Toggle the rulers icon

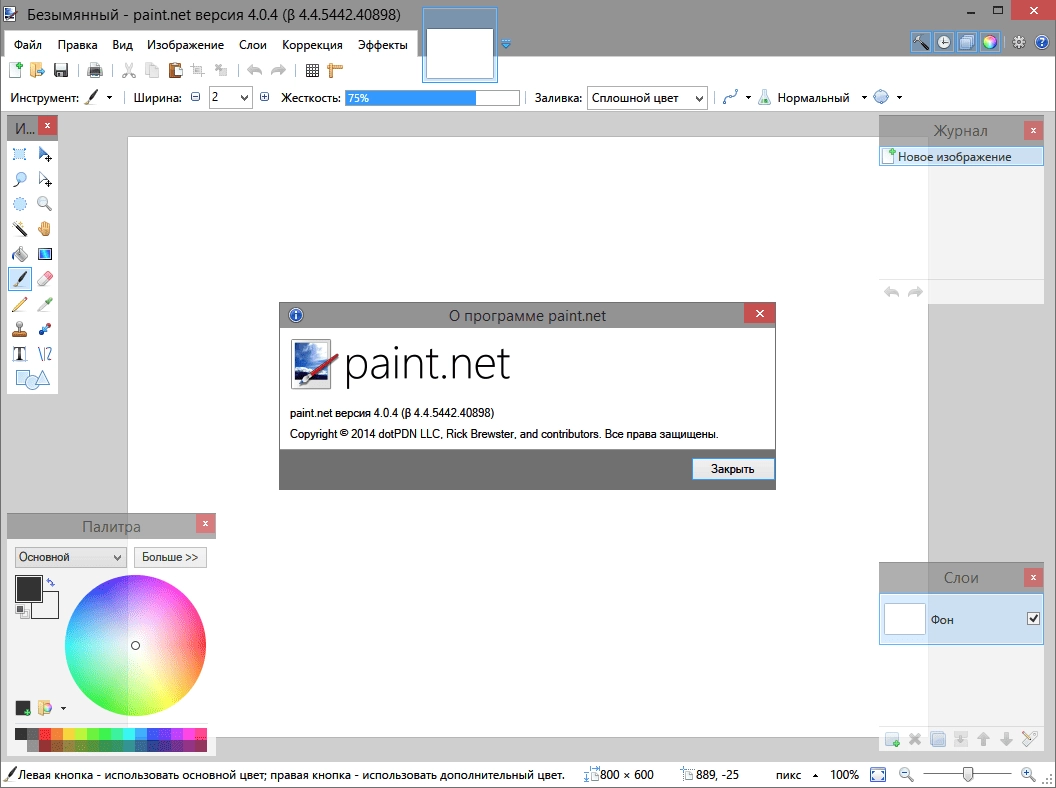(x=335, y=69)
